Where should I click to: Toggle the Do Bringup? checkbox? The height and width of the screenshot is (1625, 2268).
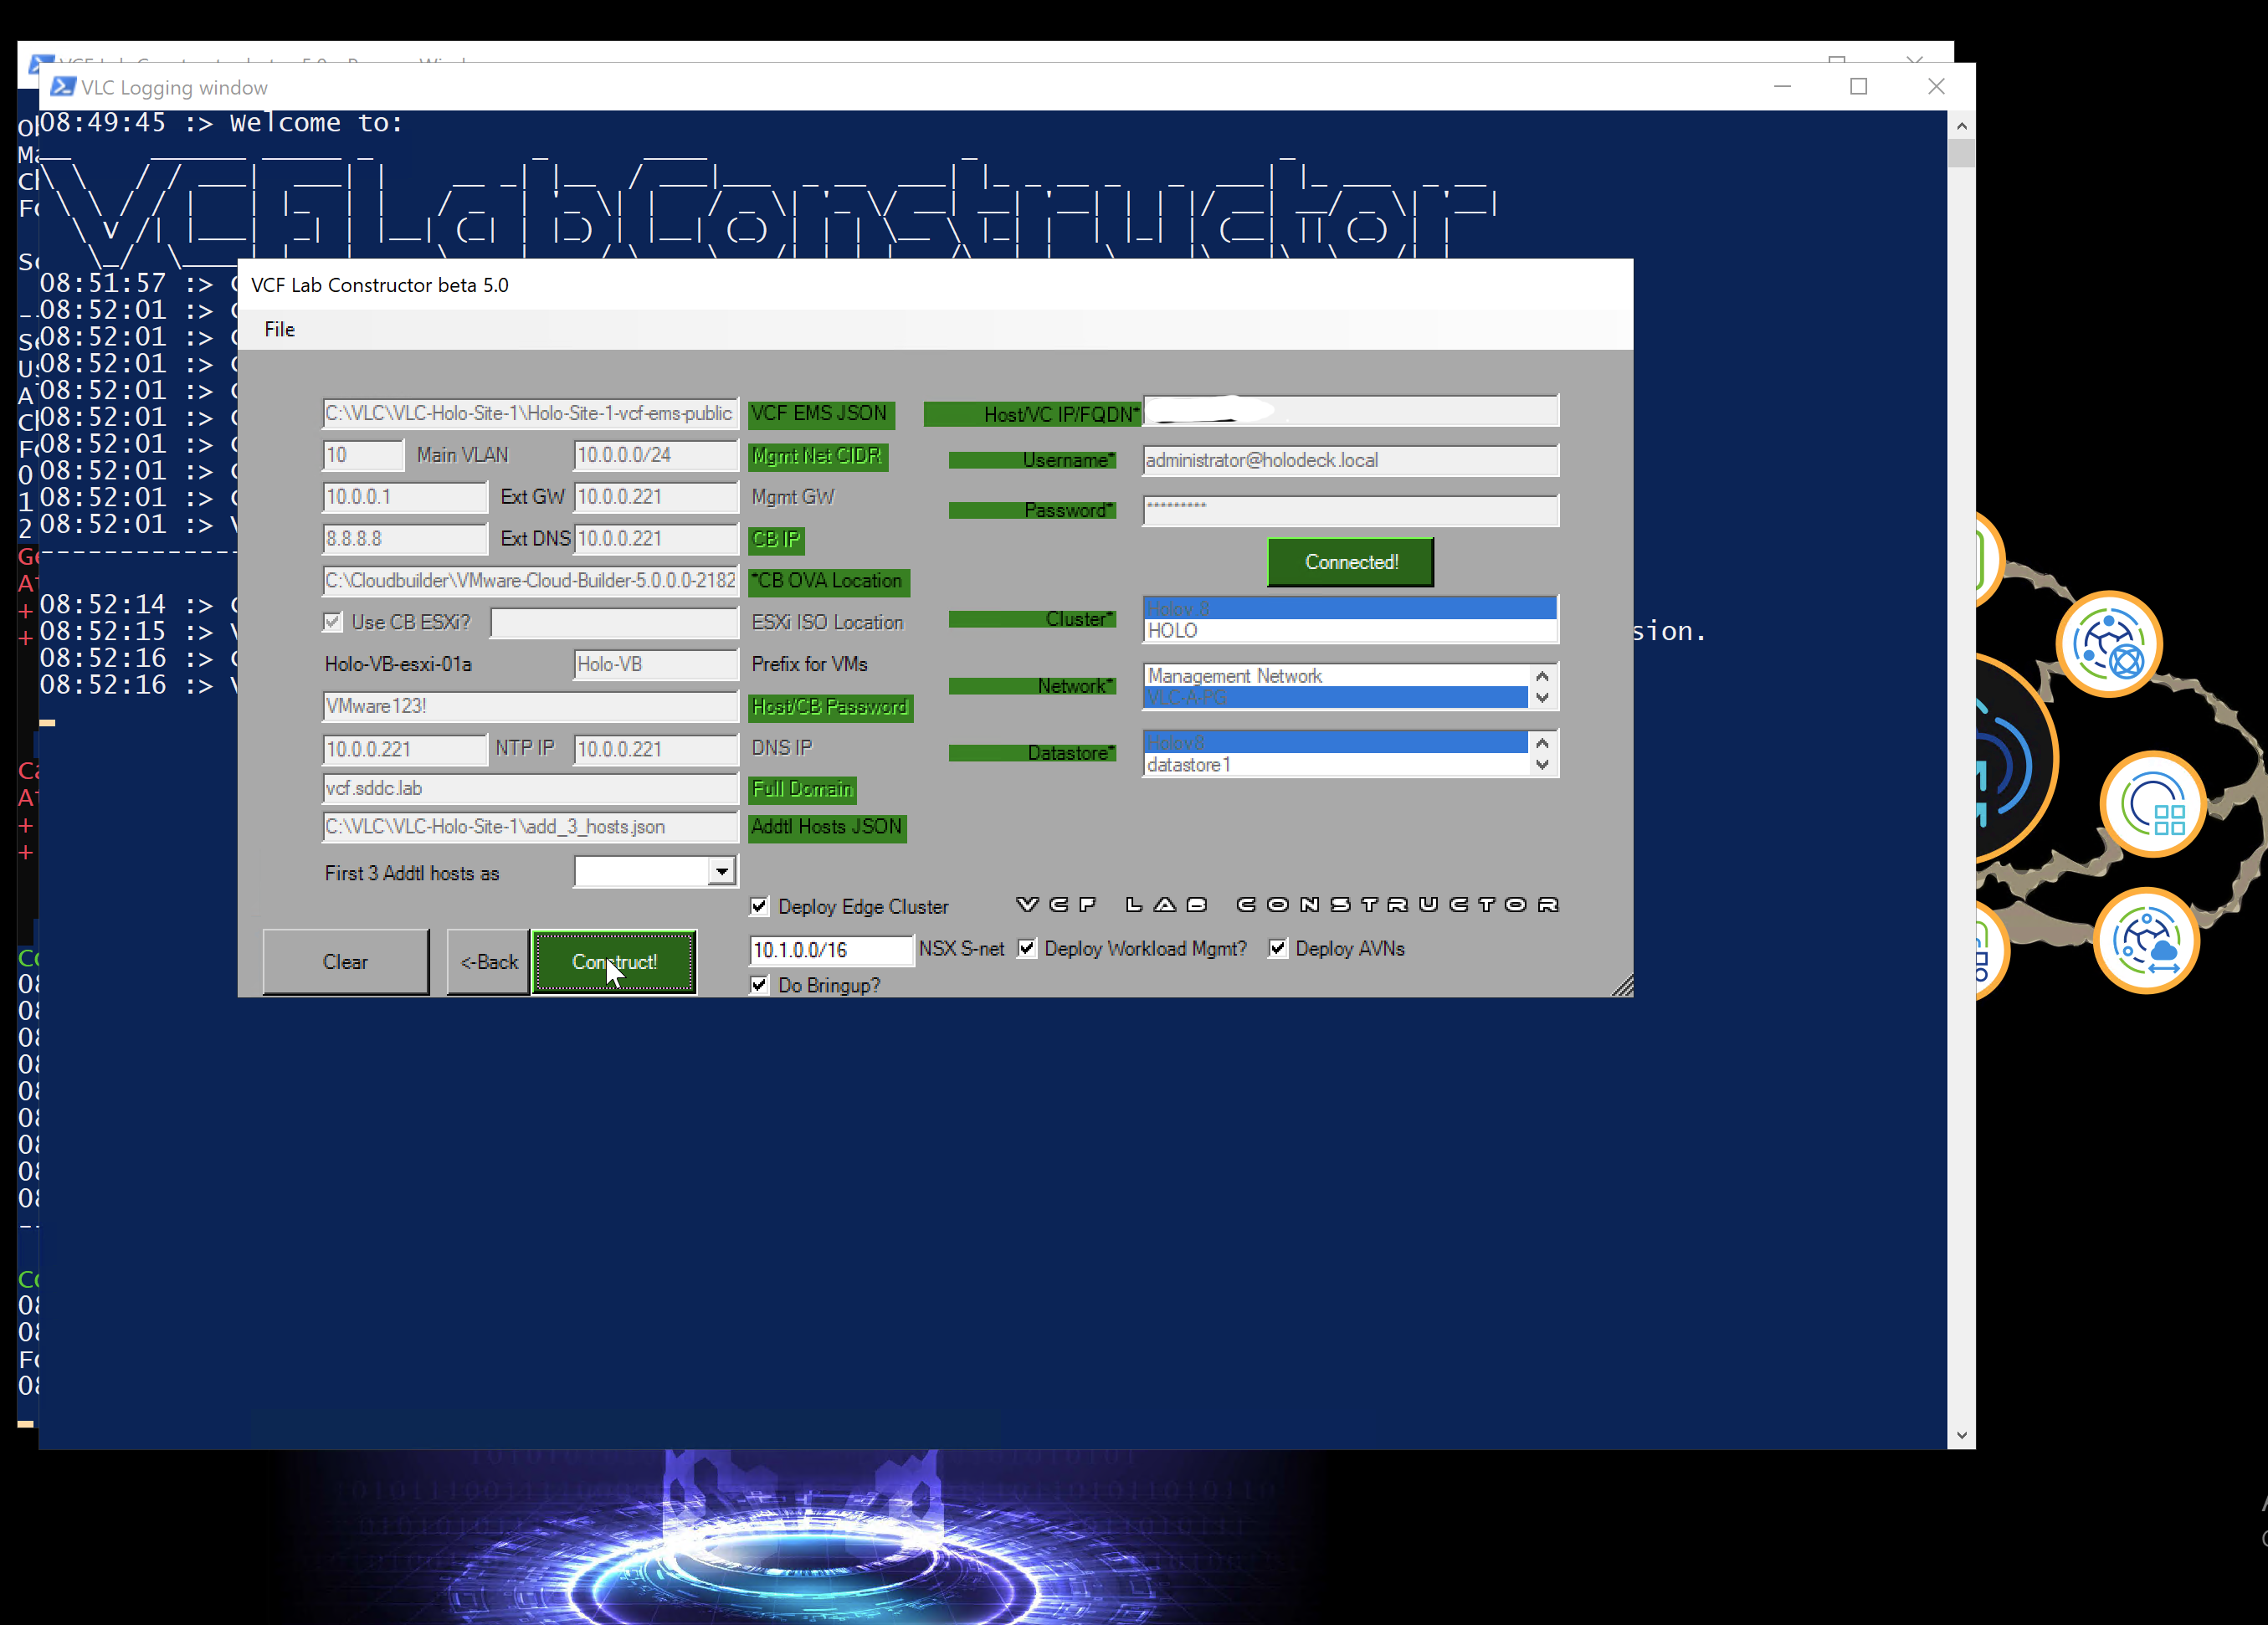point(760,985)
